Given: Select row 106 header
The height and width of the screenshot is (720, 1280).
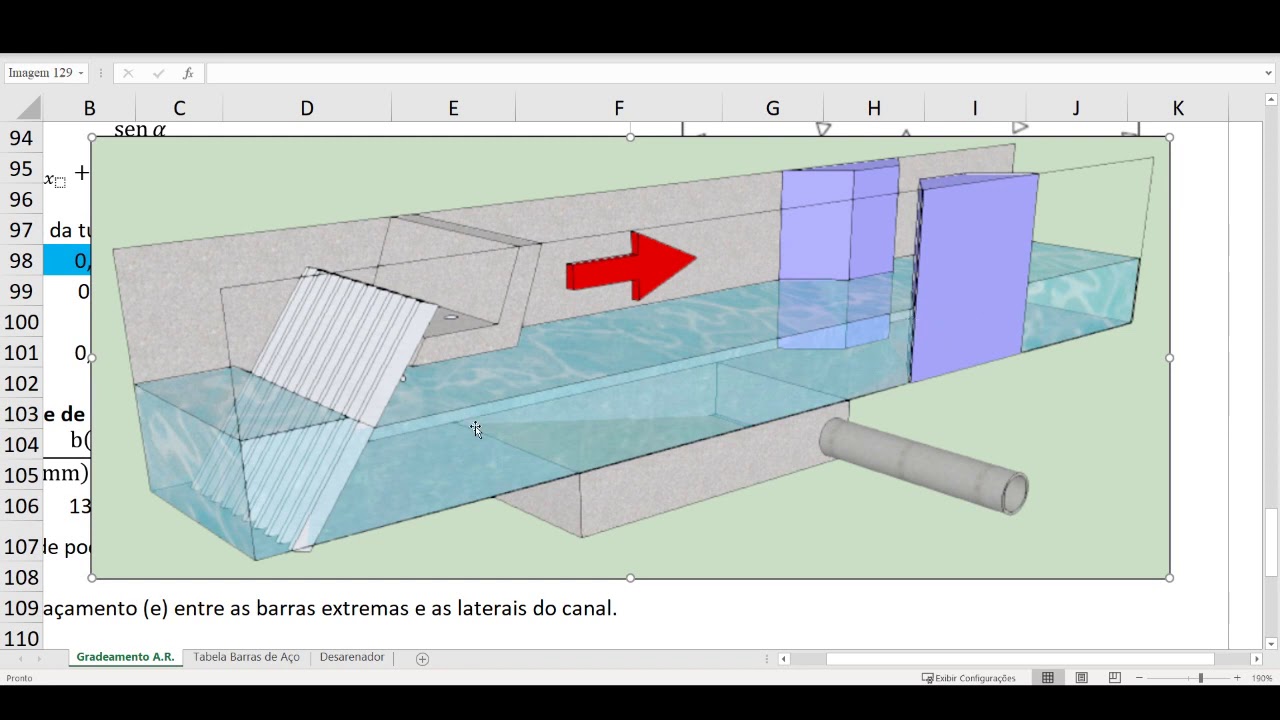Looking at the screenshot, I should (21, 506).
